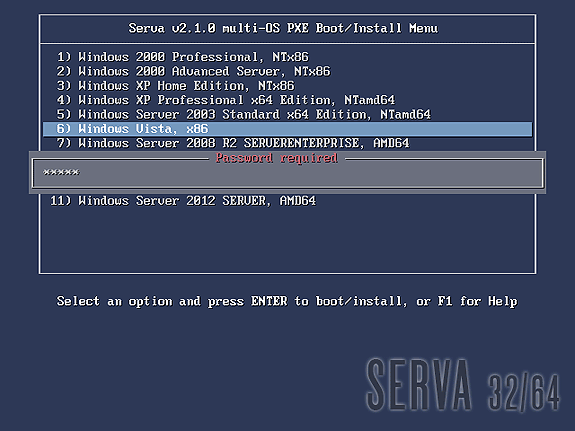The height and width of the screenshot is (431, 575).
Task: Choose Windows XP Professional x64 Edition
Action: (226, 100)
